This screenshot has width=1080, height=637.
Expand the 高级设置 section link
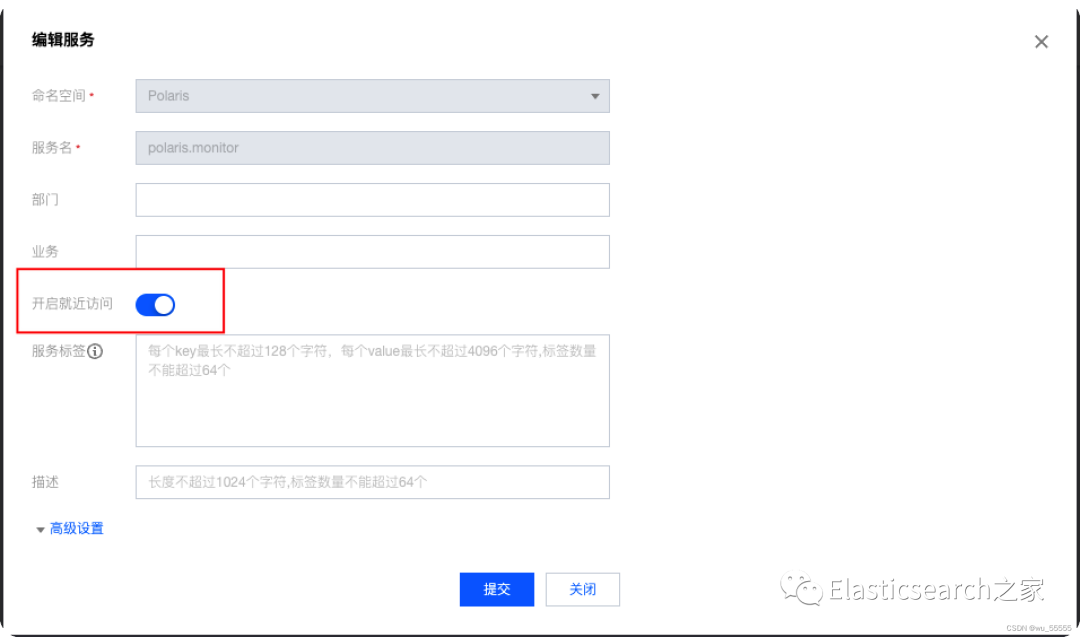[x=76, y=528]
